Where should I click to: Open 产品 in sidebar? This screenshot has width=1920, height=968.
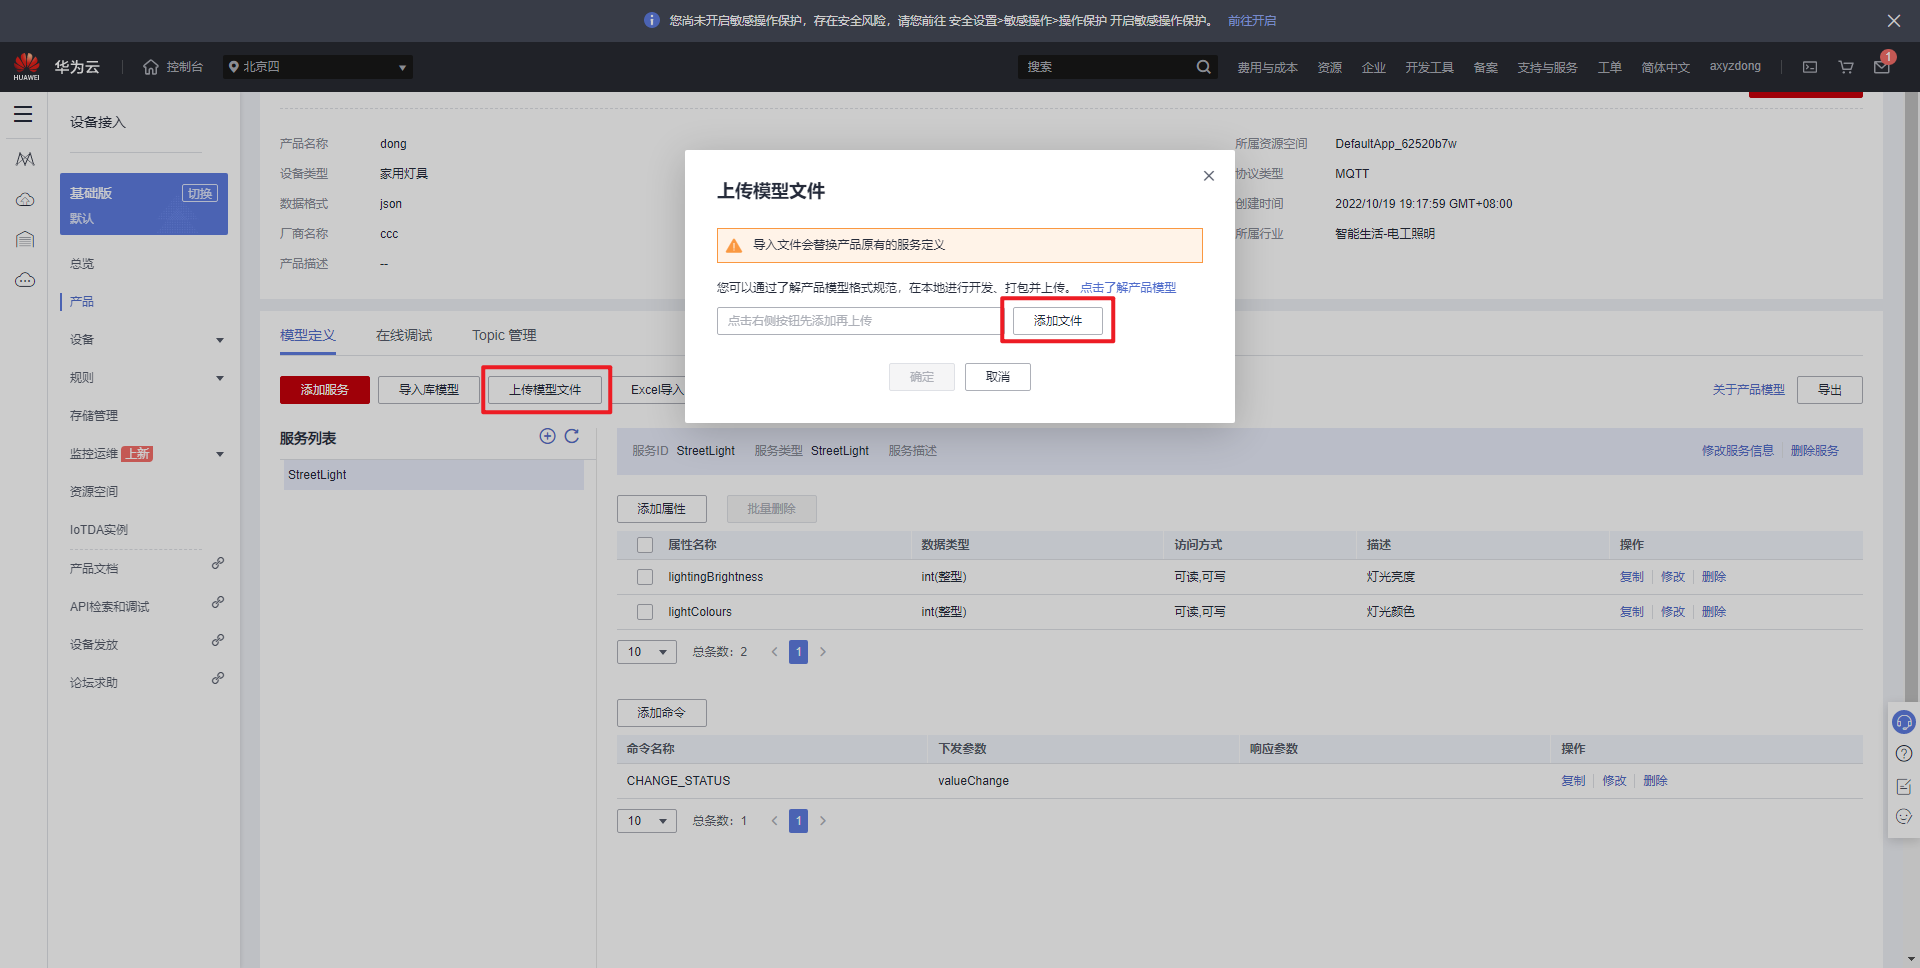pos(82,302)
